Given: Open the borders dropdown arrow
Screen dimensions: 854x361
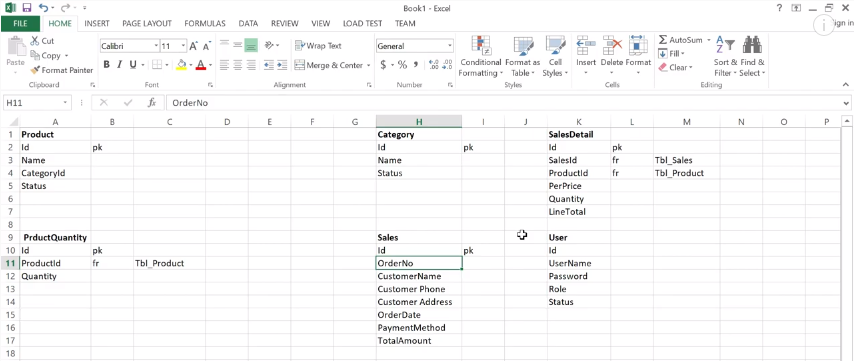Looking at the screenshot, I should 167,65.
